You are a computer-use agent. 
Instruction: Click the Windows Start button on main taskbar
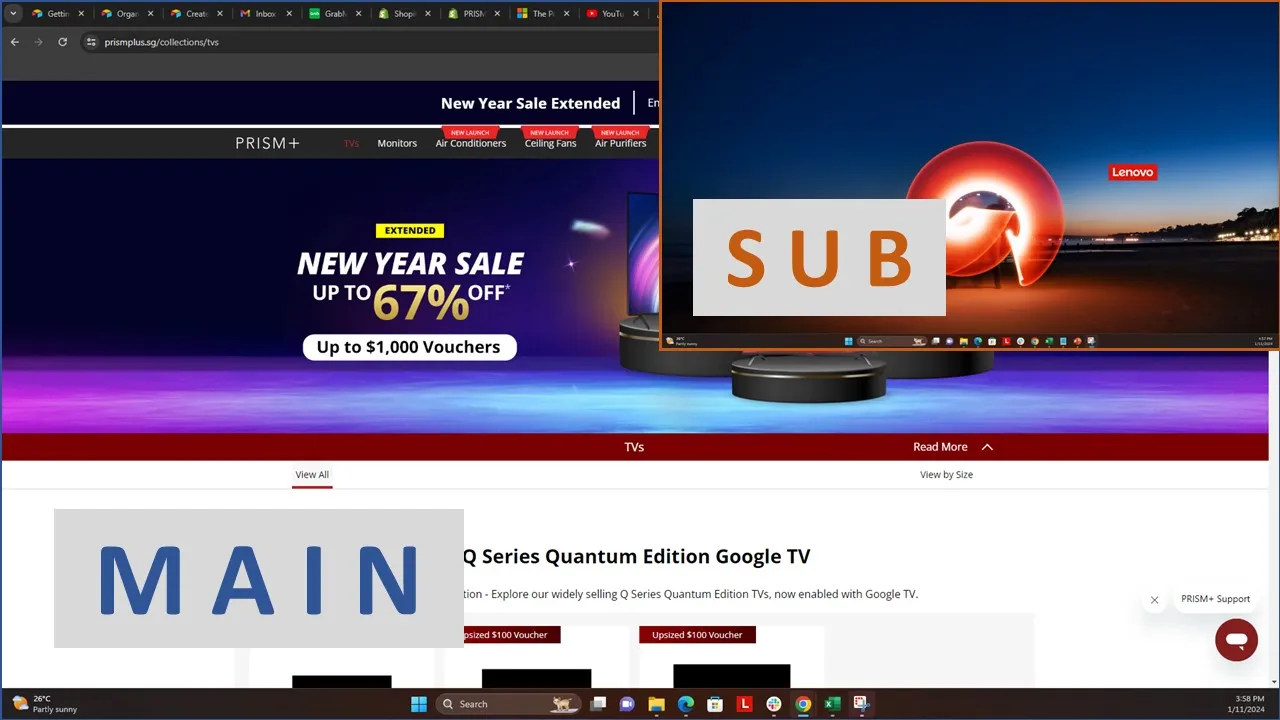[x=419, y=704]
